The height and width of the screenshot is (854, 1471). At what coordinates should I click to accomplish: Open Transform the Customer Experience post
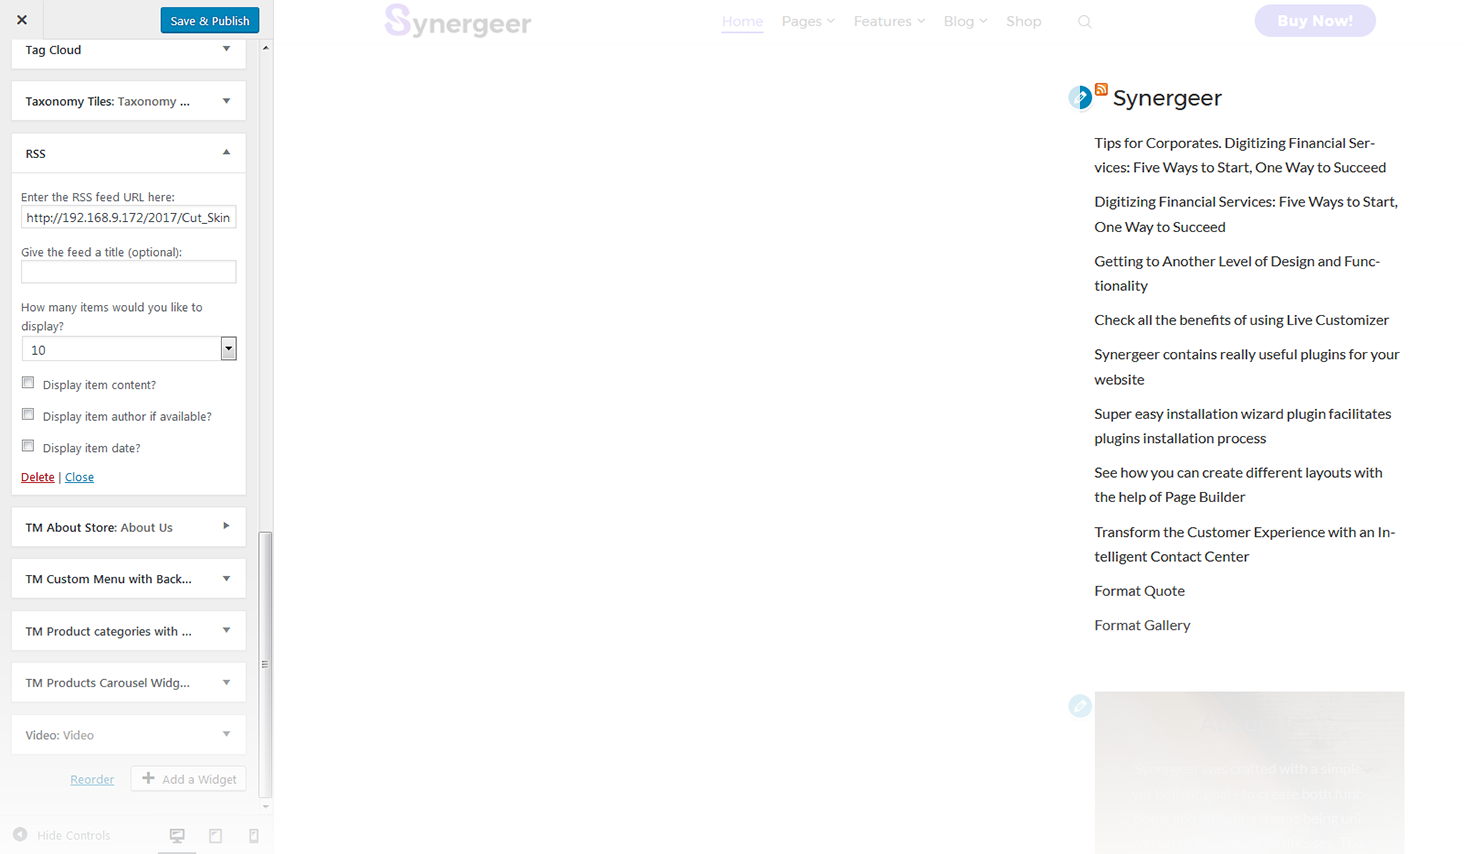[x=1245, y=544]
